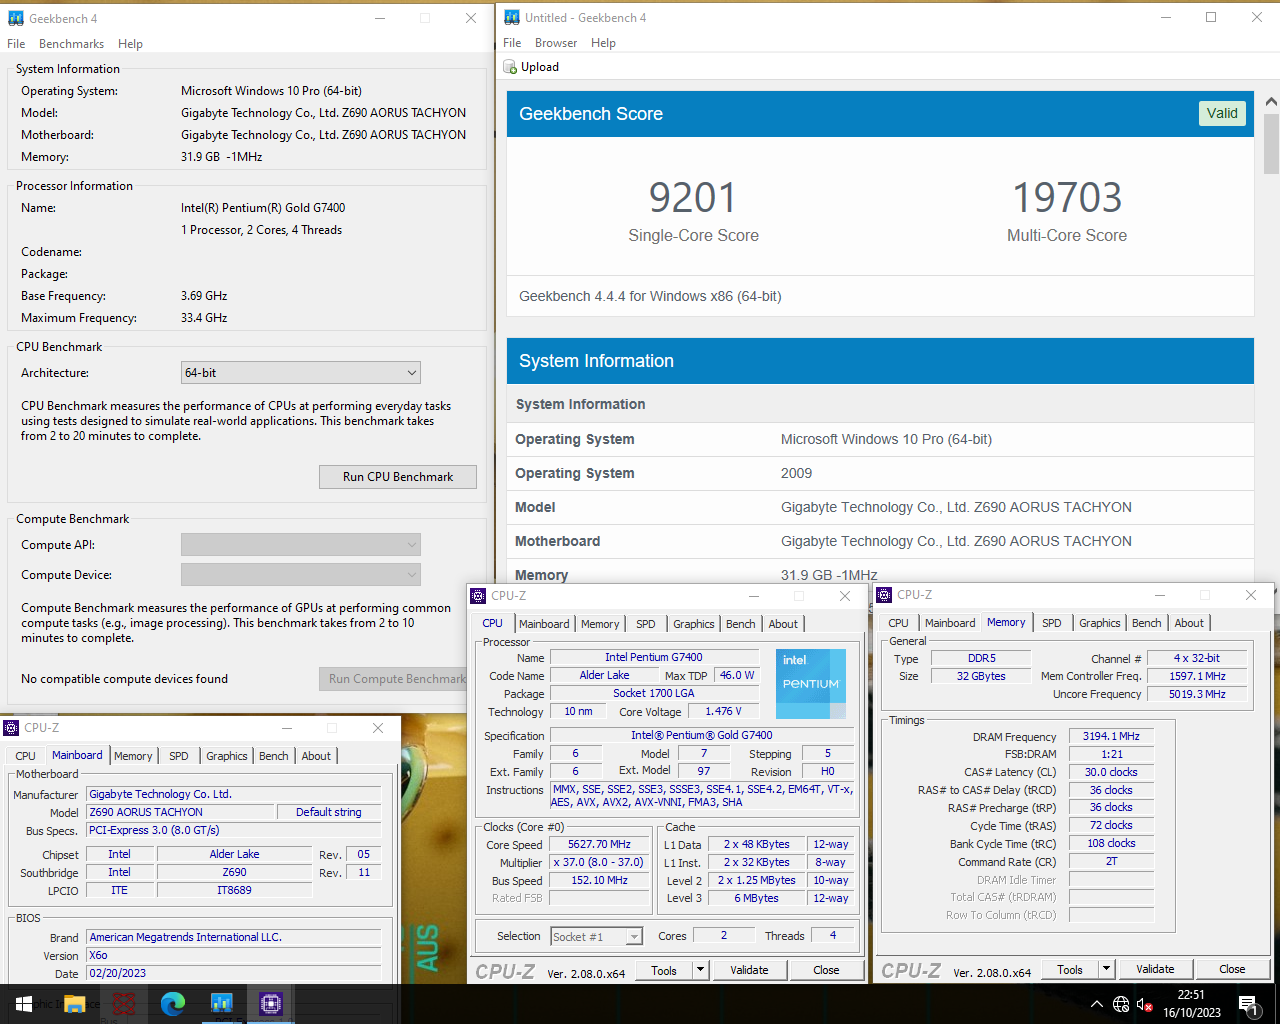Open the Architecture 64-bit dropdown

point(300,373)
